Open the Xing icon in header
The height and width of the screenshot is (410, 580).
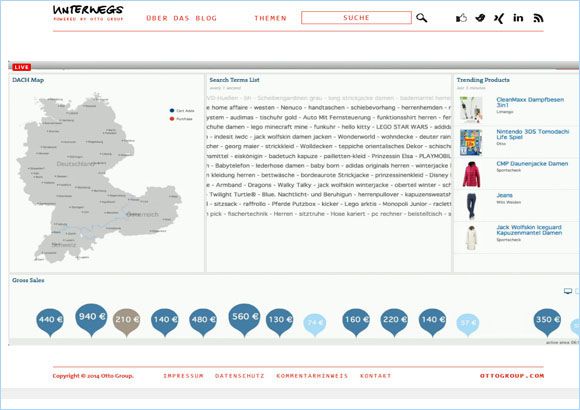click(x=499, y=18)
